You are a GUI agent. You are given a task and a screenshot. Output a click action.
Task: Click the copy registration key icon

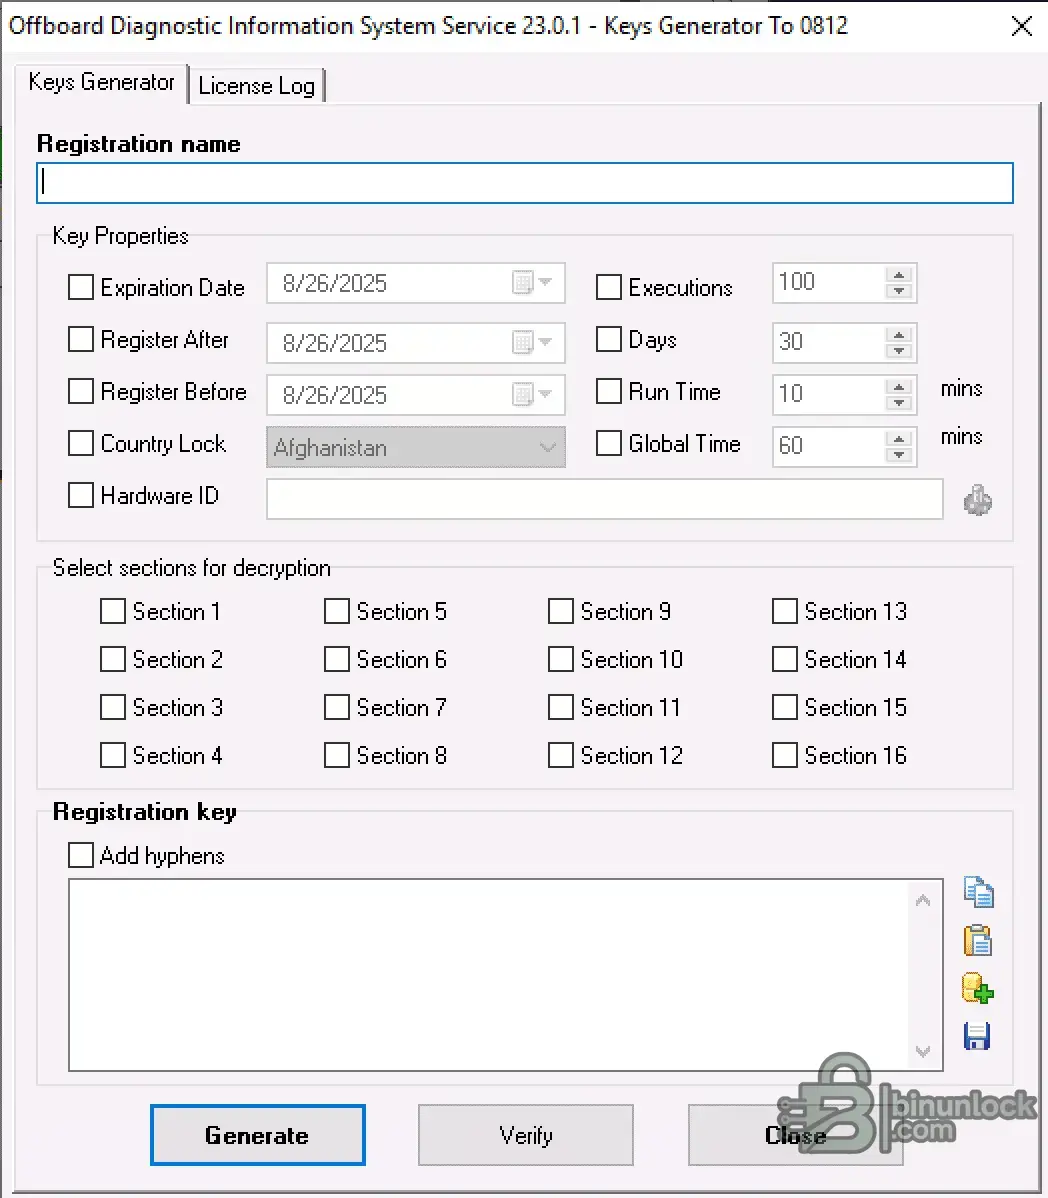(978, 892)
